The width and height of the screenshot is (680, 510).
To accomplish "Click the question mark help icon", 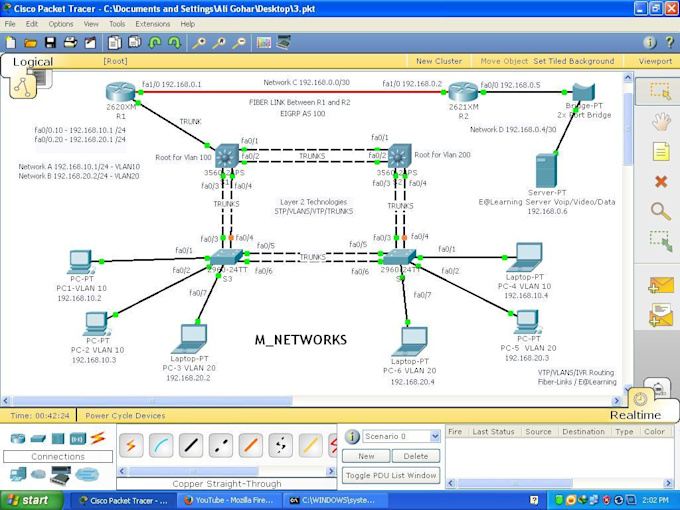I will coord(669,42).
